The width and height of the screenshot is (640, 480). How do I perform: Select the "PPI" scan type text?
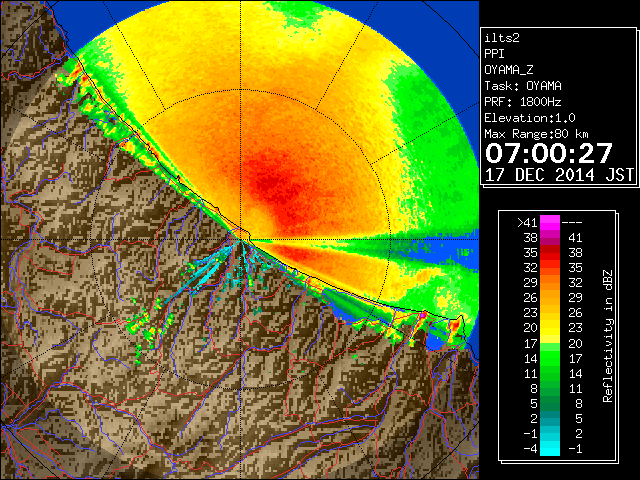[494, 54]
